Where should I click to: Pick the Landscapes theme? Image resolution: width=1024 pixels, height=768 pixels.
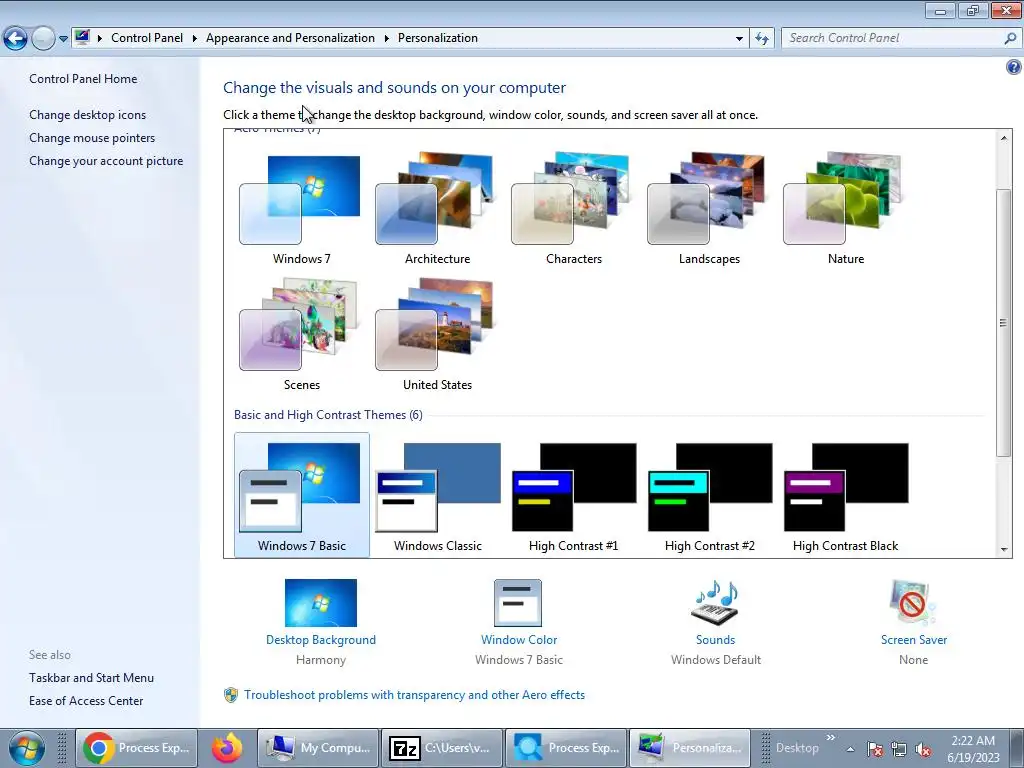pyautogui.click(x=709, y=208)
